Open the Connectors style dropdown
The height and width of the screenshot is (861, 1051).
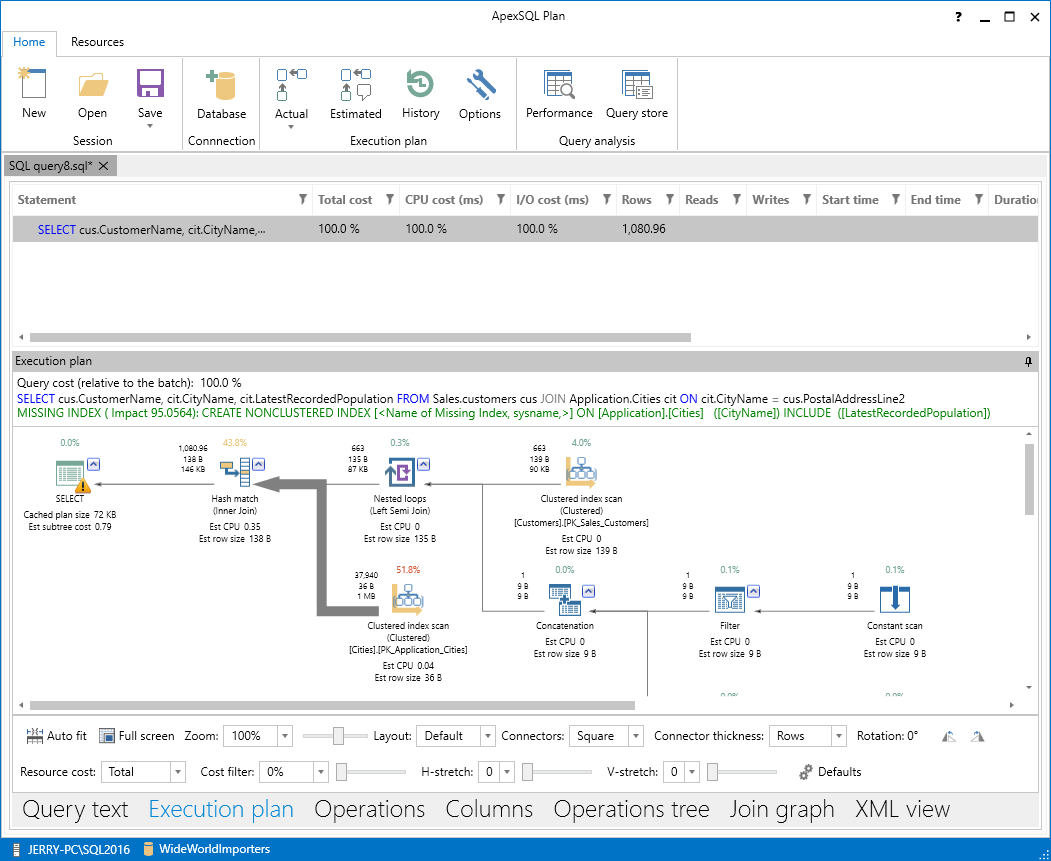tap(635, 736)
